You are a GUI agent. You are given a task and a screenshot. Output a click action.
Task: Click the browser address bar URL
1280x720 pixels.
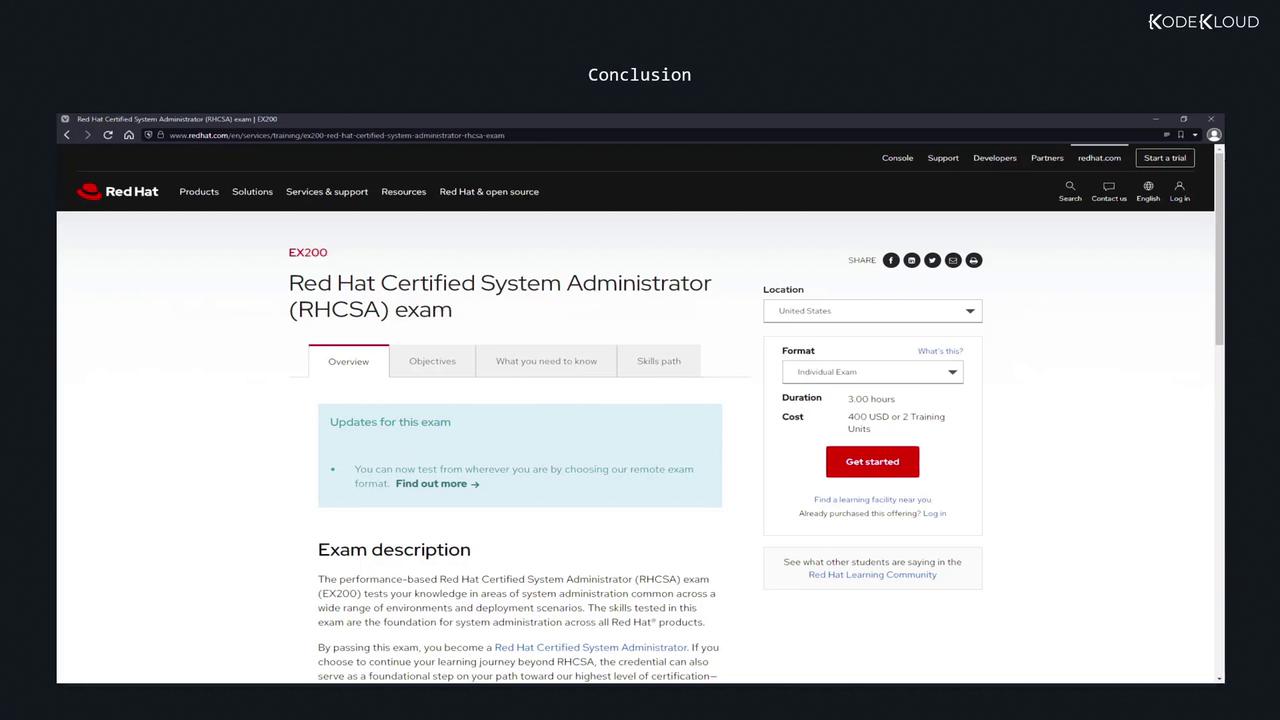(x=337, y=135)
